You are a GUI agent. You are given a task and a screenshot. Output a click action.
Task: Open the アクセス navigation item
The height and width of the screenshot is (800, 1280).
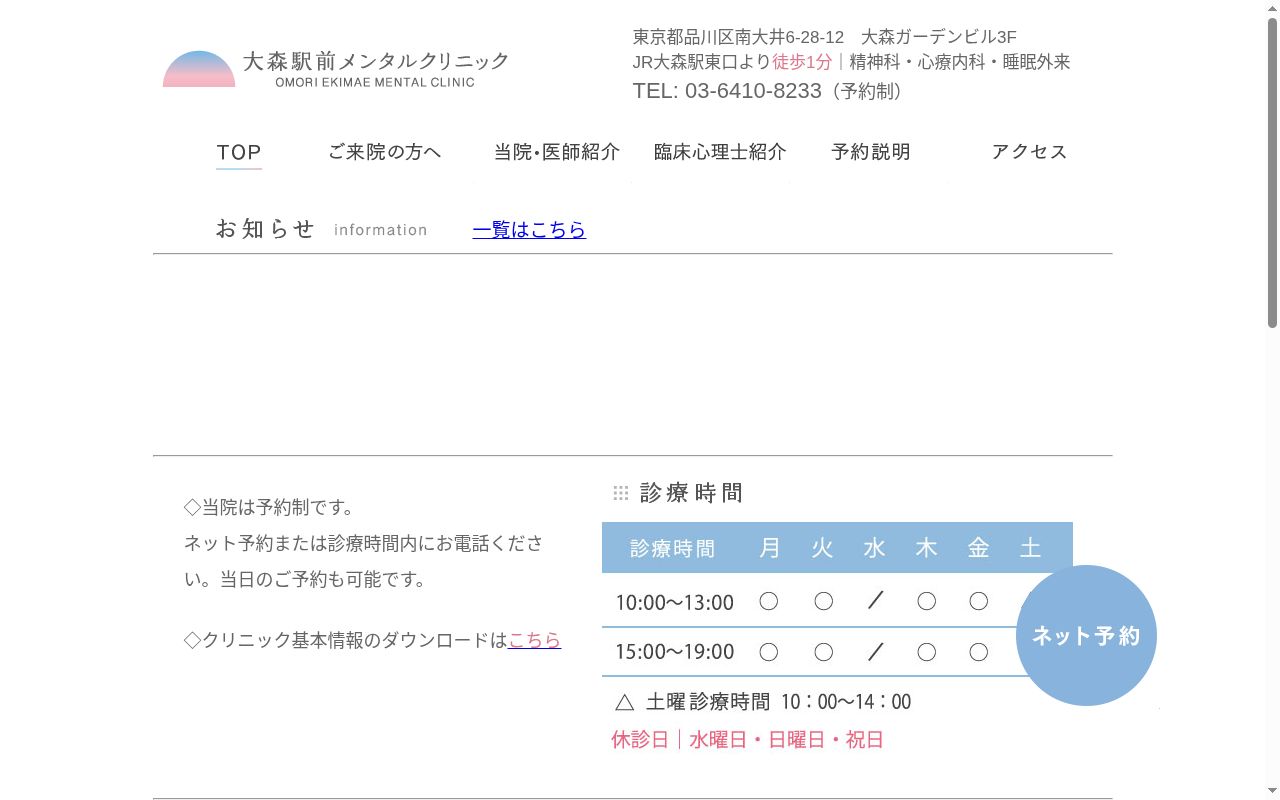pos(1030,152)
